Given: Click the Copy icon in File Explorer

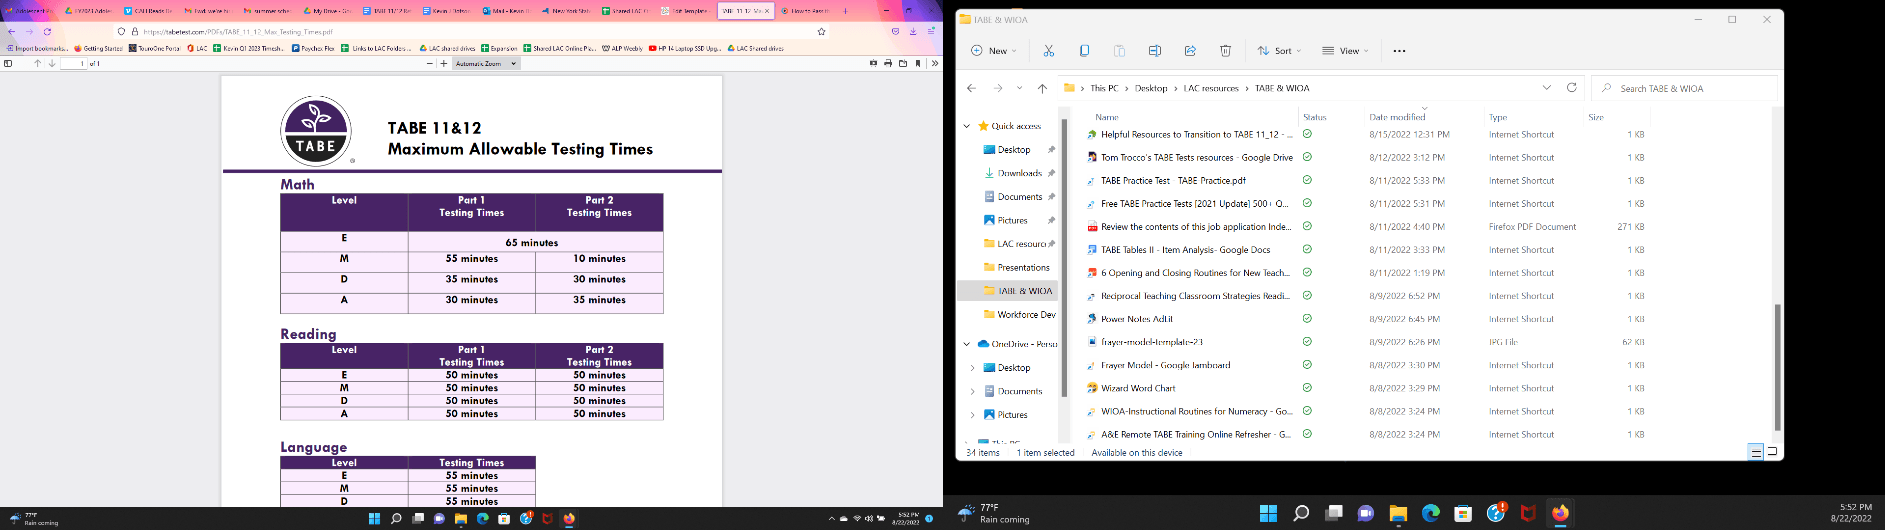Looking at the screenshot, I should pos(1084,50).
